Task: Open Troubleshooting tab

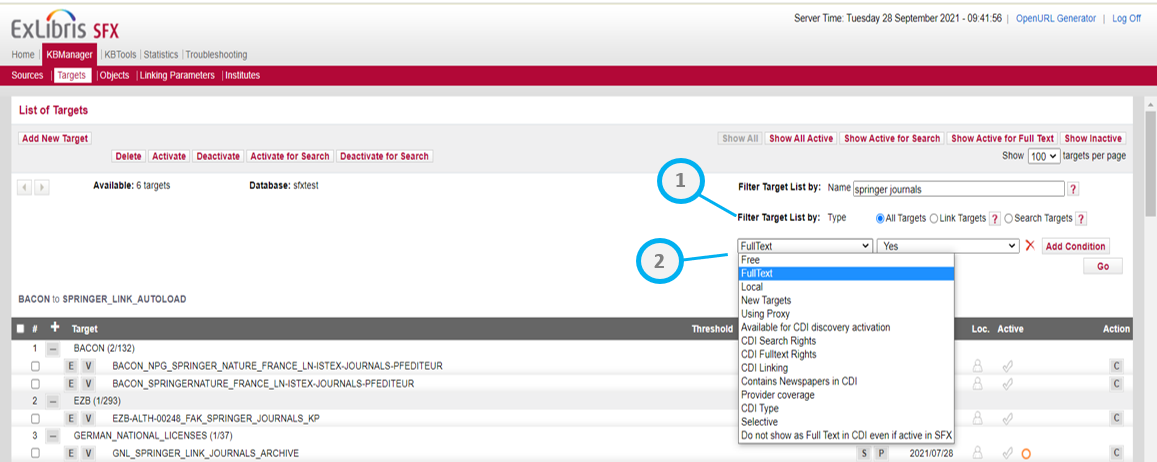Action: (x=216, y=55)
